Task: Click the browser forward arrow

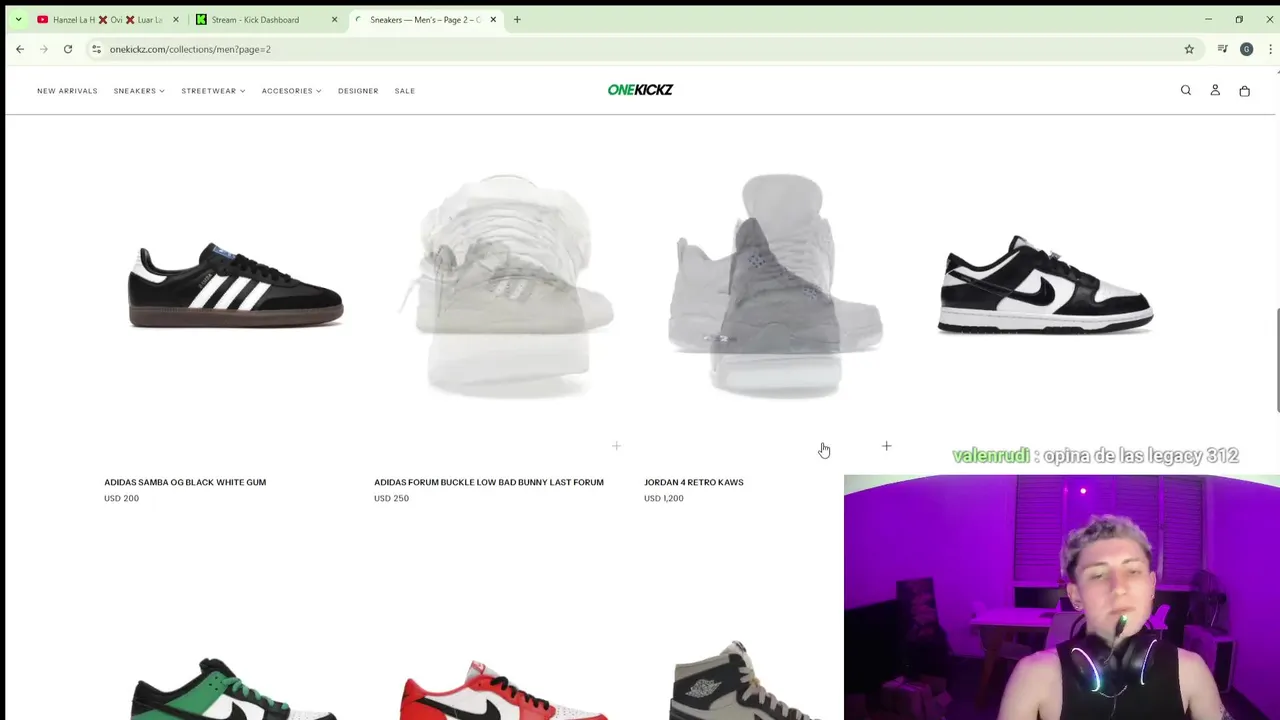Action: click(x=44, y=49)
